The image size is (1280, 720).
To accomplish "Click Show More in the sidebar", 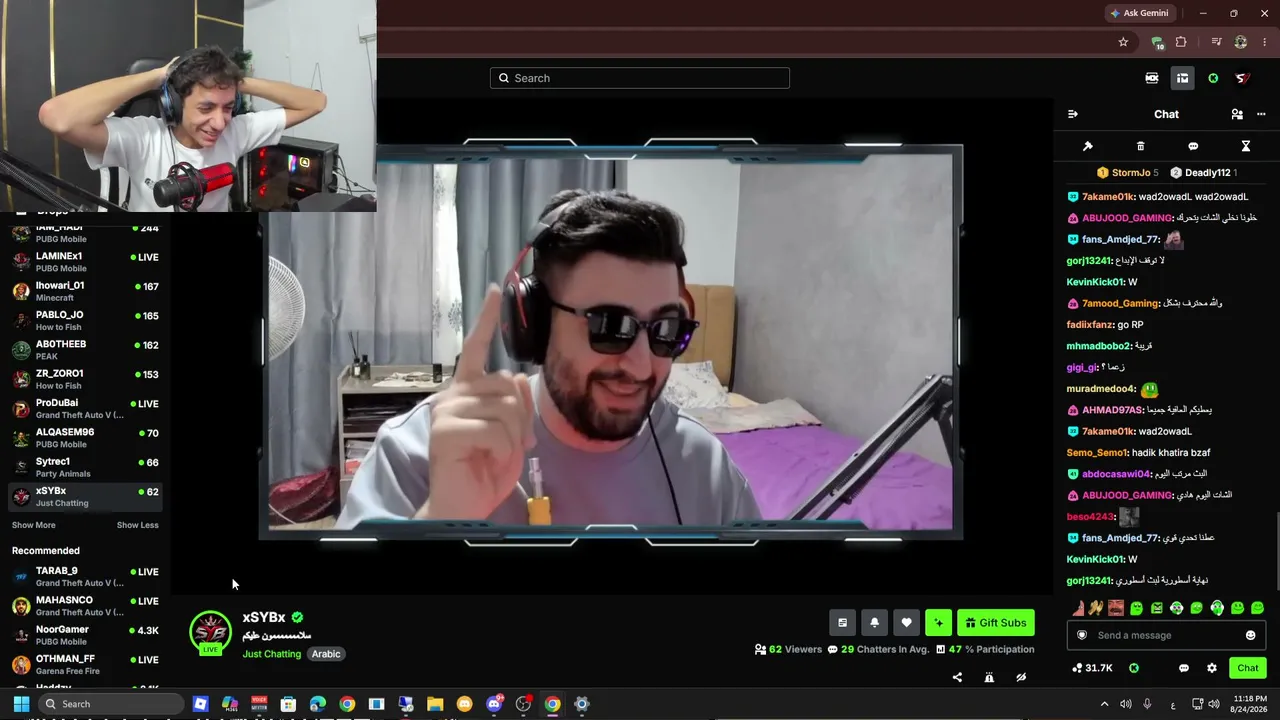I will pyautogui.click(x=34, y=525).
